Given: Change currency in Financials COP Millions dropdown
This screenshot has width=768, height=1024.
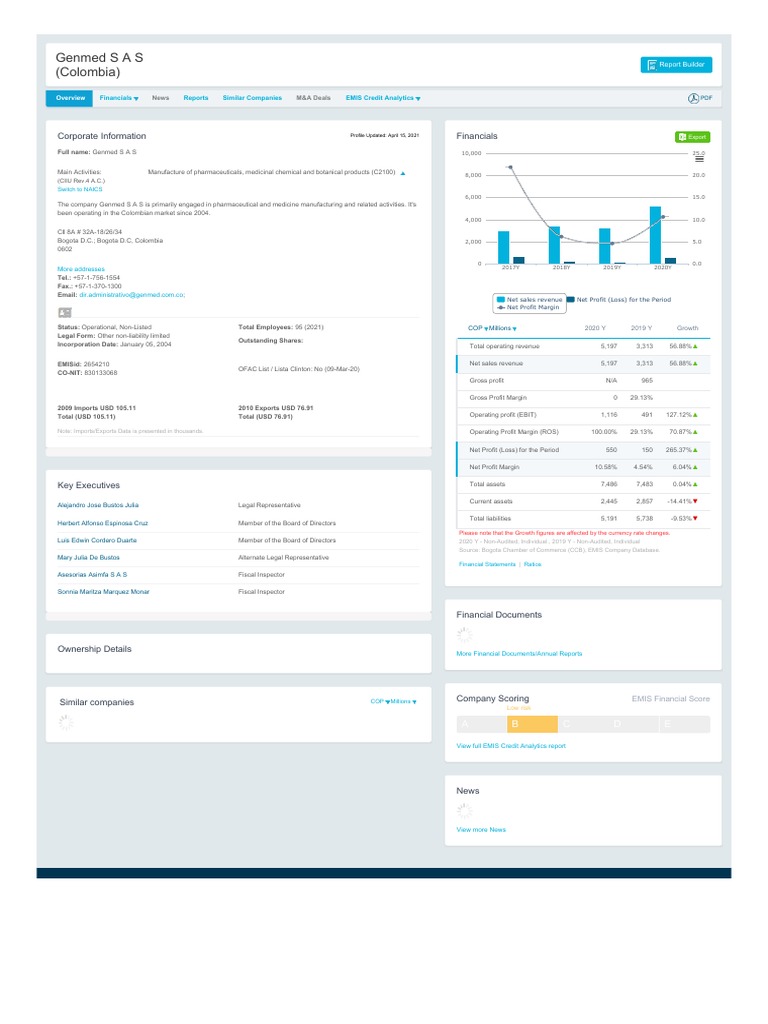Looking at the screenshot, I should (x=492, y=328).
